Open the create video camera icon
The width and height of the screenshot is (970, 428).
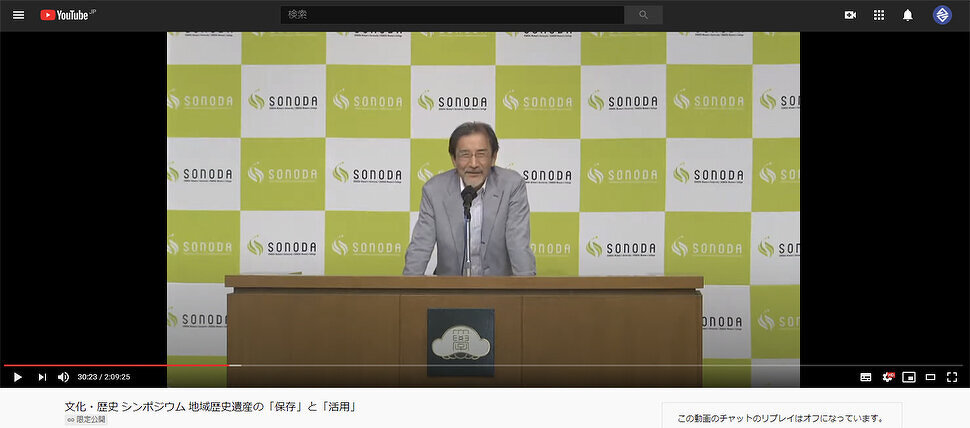pyautogui.click(x=850, y=15)
